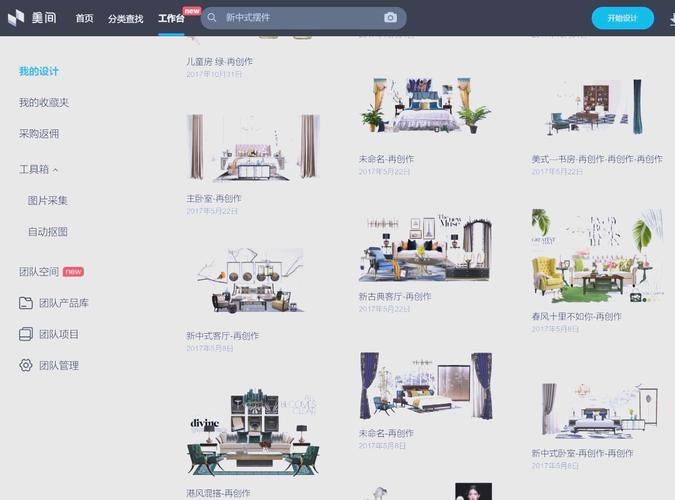Viewport: 675px width, 500px height.
Task: Click the 主卧室-再创作 title text
Action: point(214,199)
